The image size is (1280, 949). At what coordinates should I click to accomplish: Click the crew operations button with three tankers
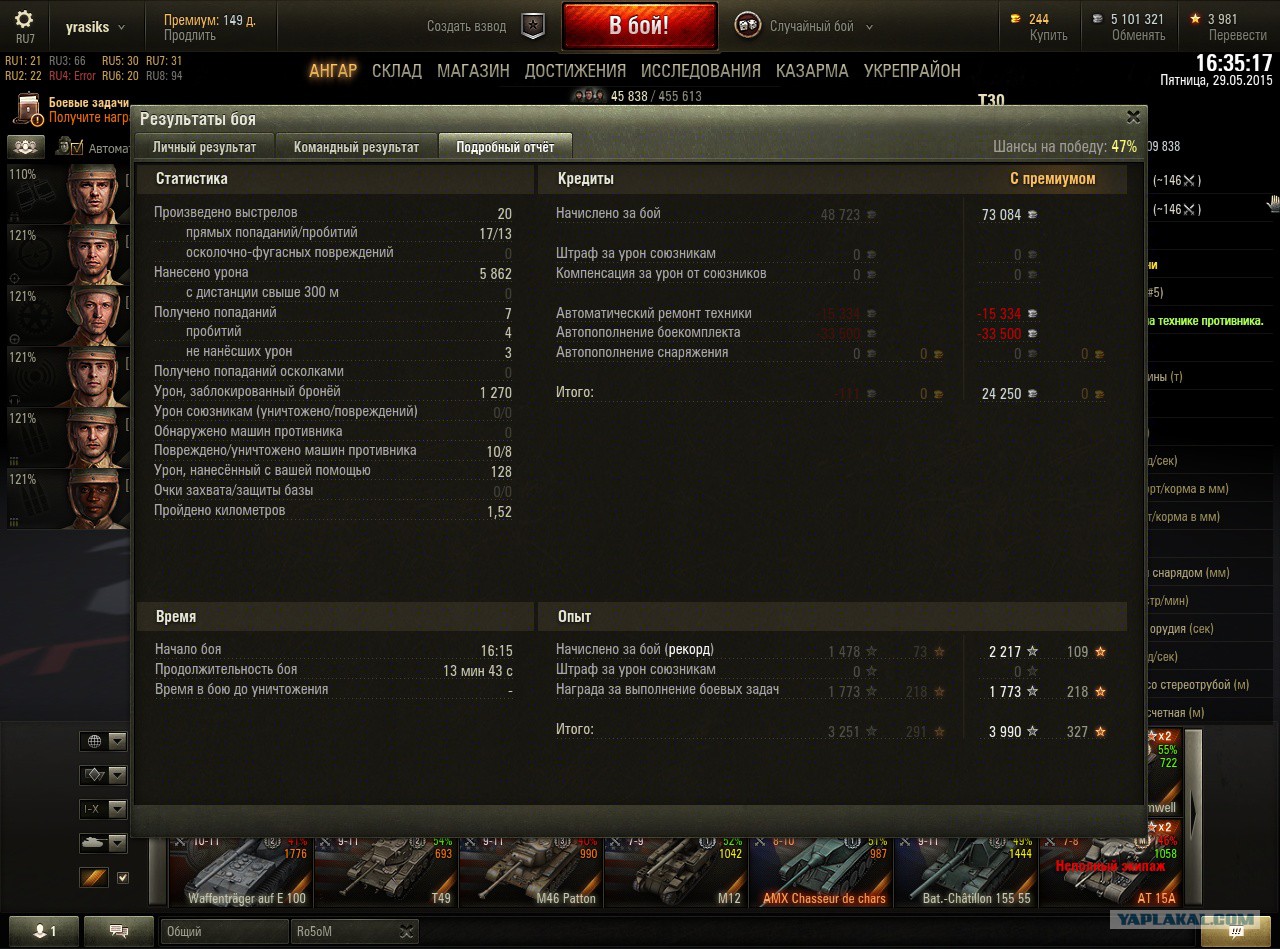[25, 147]
